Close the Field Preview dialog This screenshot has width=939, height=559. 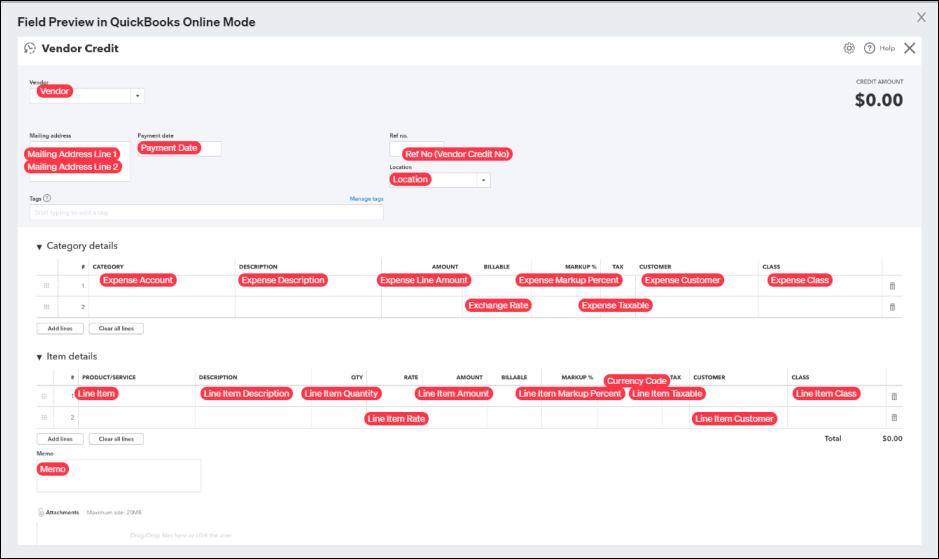(921, 17)
